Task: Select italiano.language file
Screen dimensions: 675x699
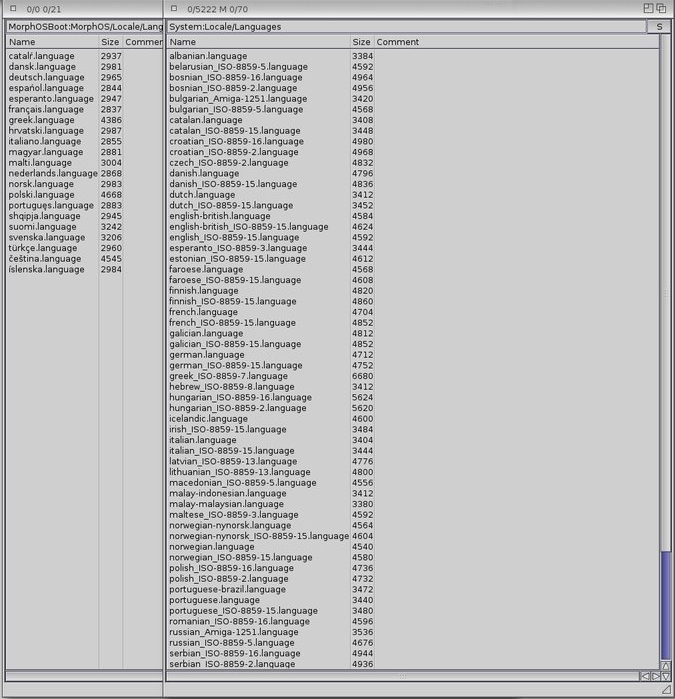Action: click(45, 141)
